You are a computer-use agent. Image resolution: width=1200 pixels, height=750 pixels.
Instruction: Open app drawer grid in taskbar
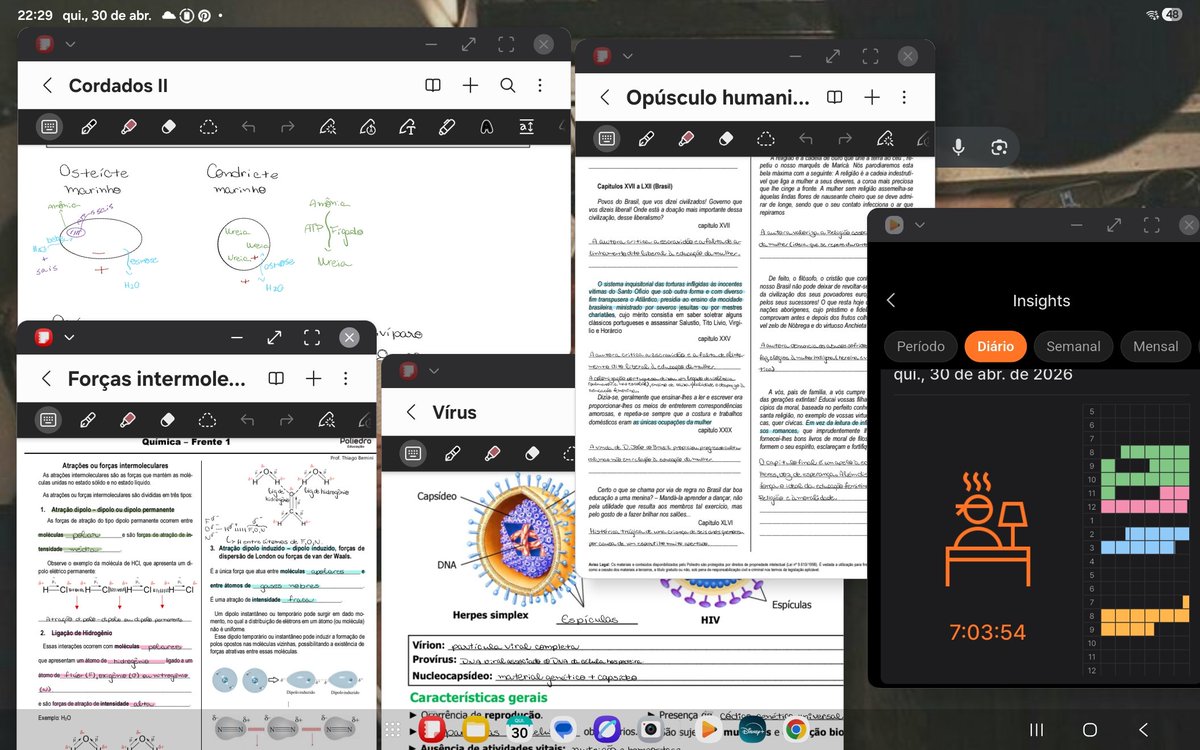tap(391, 730)
